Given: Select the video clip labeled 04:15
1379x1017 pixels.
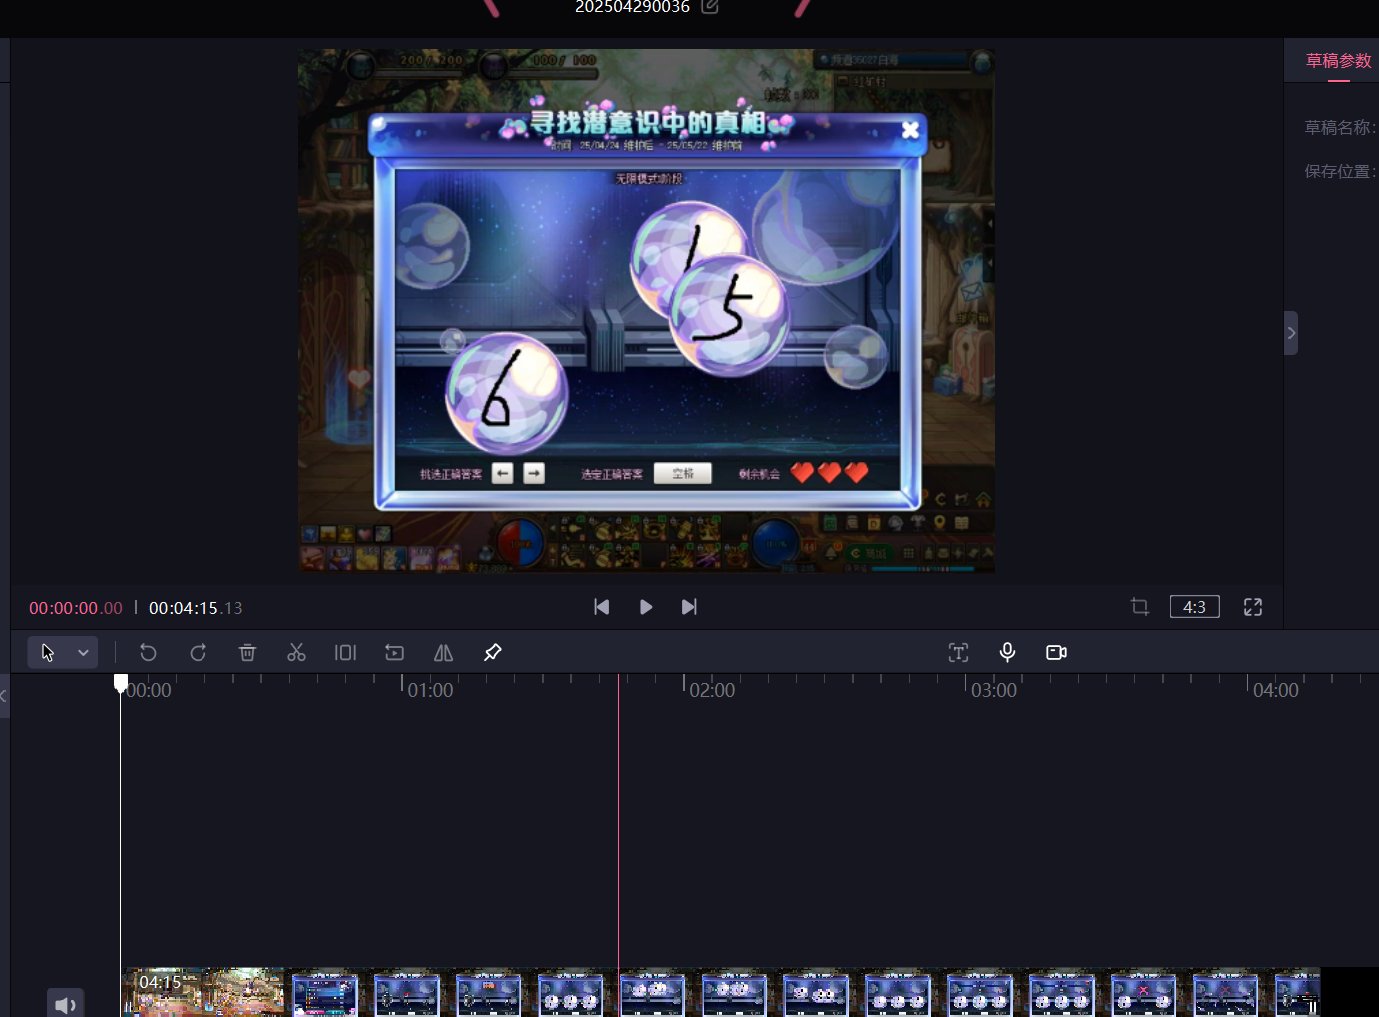Looking at the screenshot, I should 720,992.
